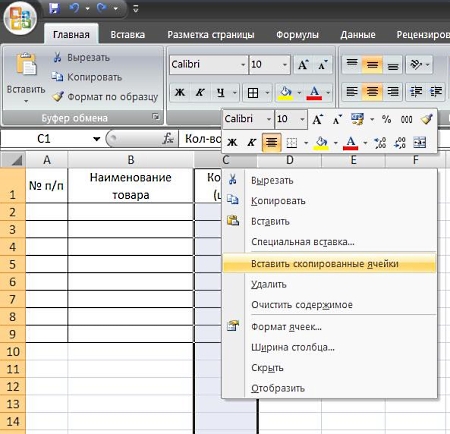Click the borders icon in the ribbon
The width and height of the screenshot is (450, 434).
[253, 93]
